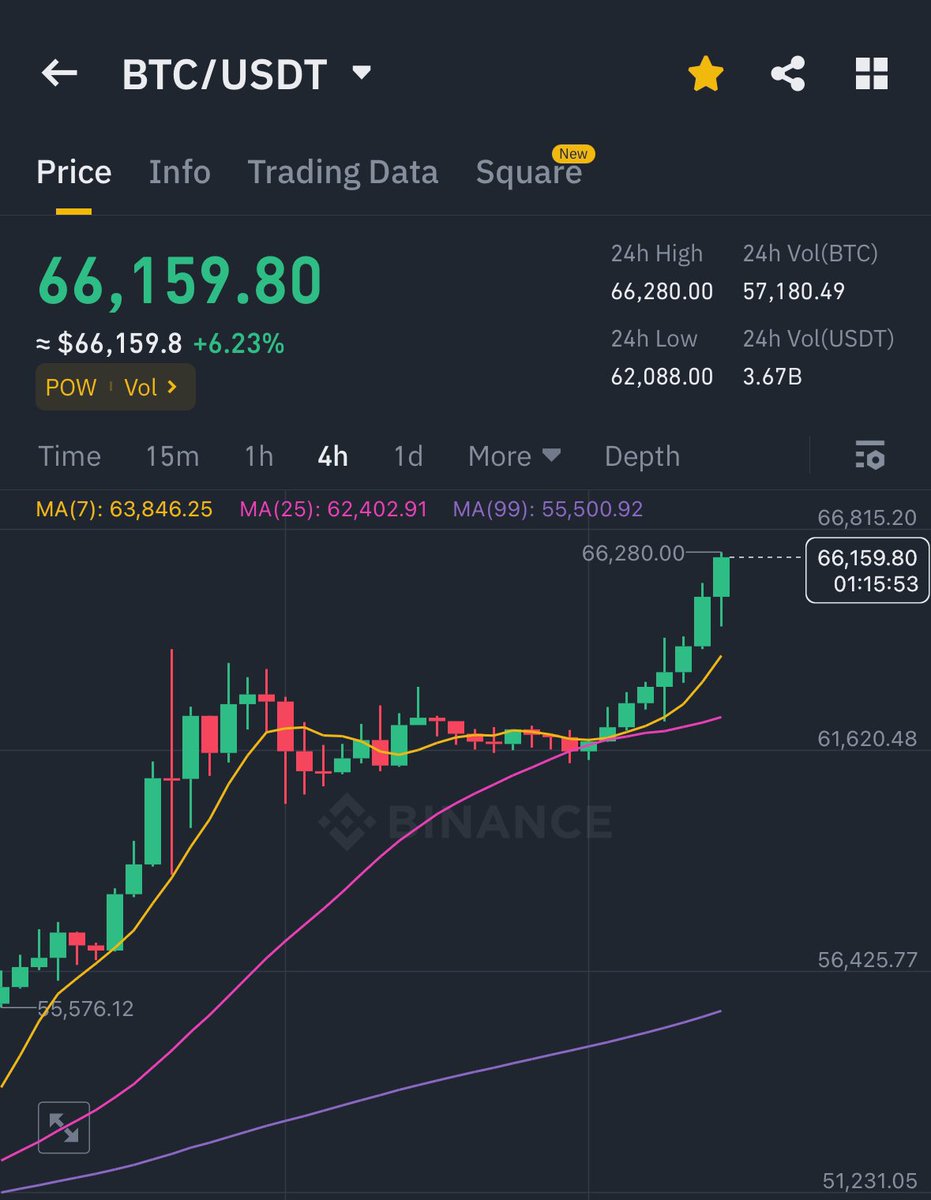
Task: Open the Trading Data tab
Action: pyautogui.click(x=343, y=172)
